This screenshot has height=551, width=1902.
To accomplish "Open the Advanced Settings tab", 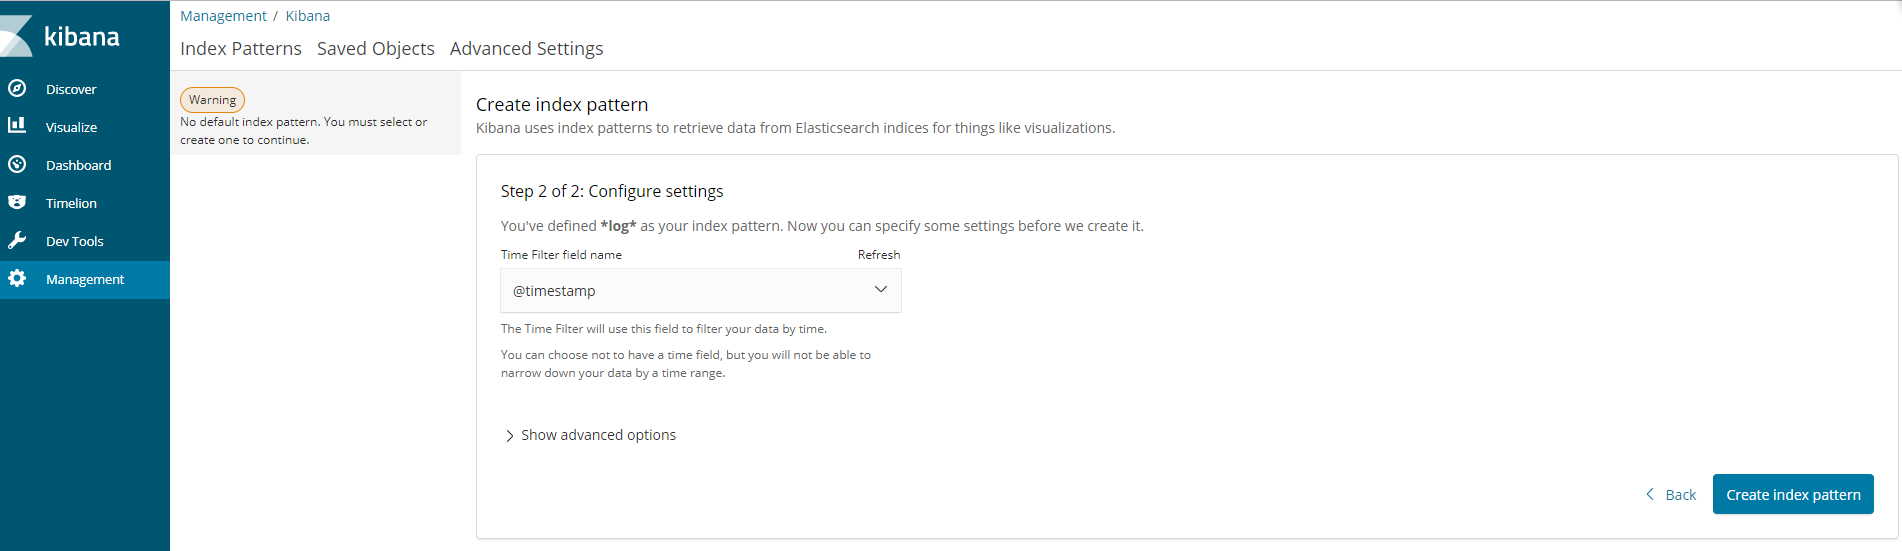I will 526,49.
